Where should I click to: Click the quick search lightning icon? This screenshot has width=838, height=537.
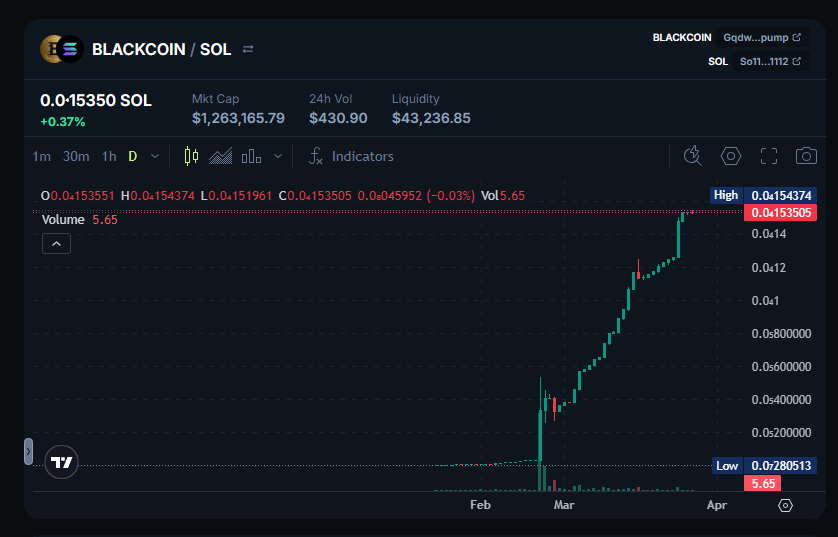click(693, 156)
